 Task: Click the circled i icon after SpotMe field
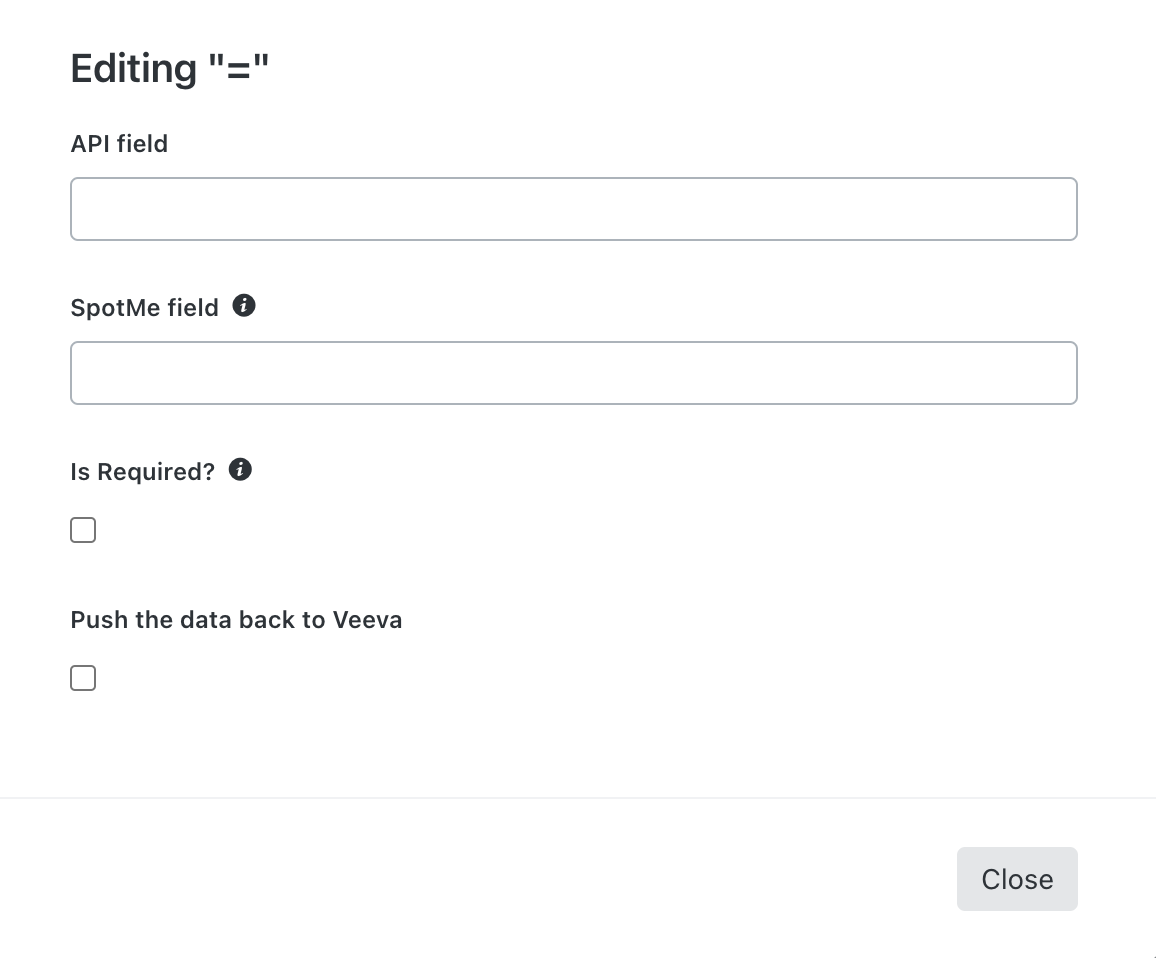244,305
